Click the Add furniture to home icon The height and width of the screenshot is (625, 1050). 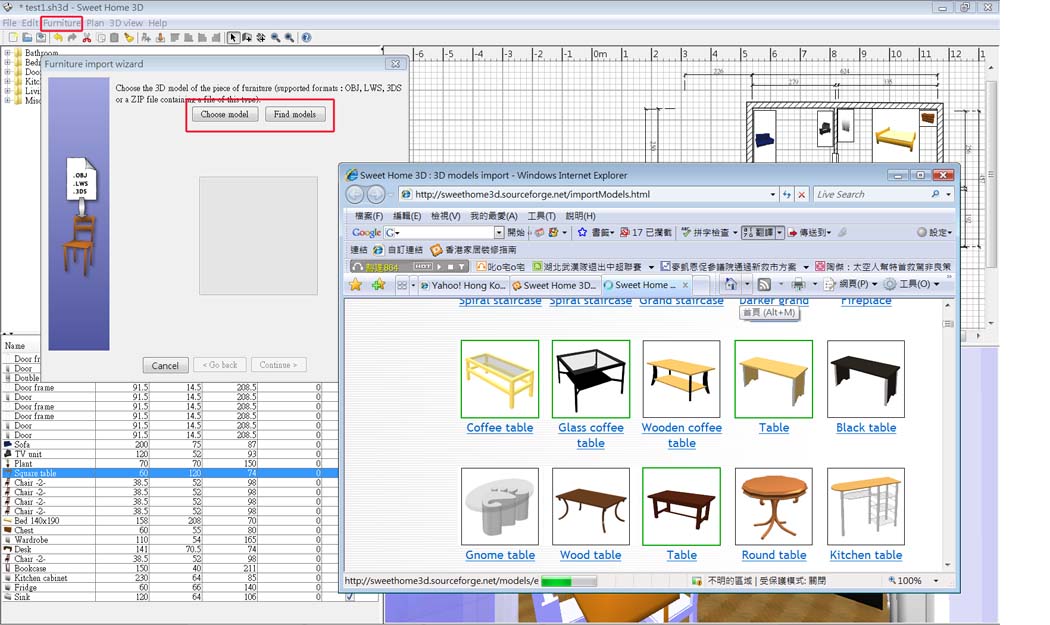pyautogui.click(x=146, y=38)
